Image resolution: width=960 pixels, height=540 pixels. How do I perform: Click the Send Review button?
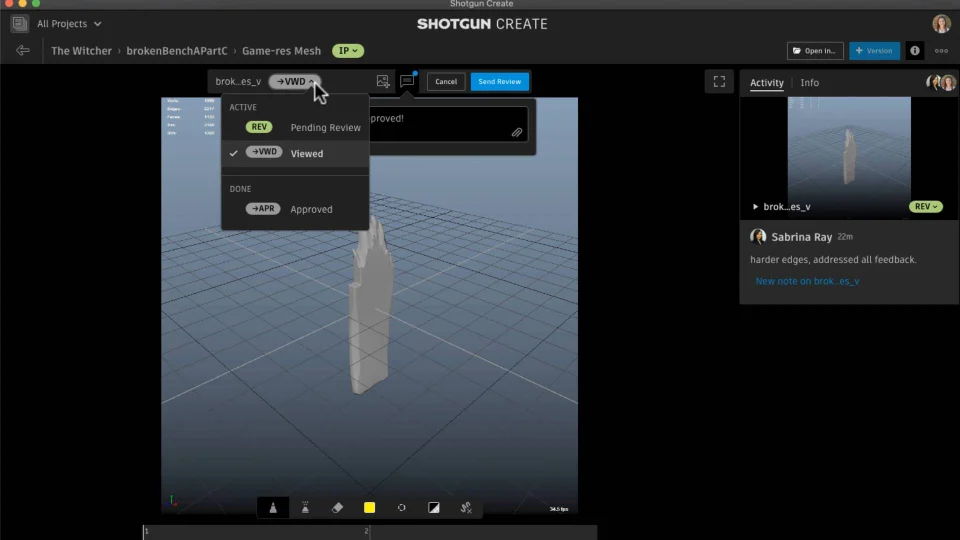point(500,81)
